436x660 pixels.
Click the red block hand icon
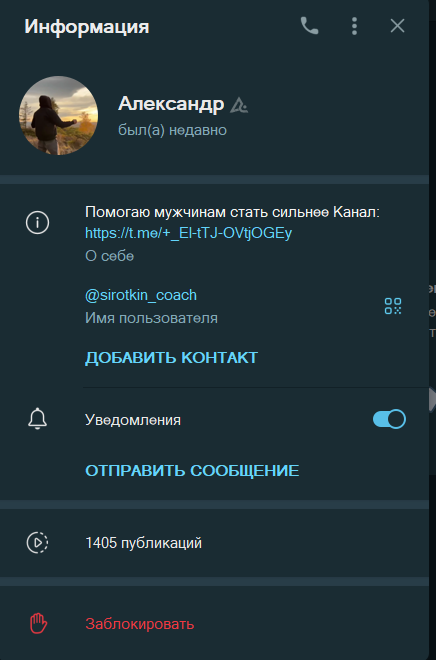pos(38,623)
